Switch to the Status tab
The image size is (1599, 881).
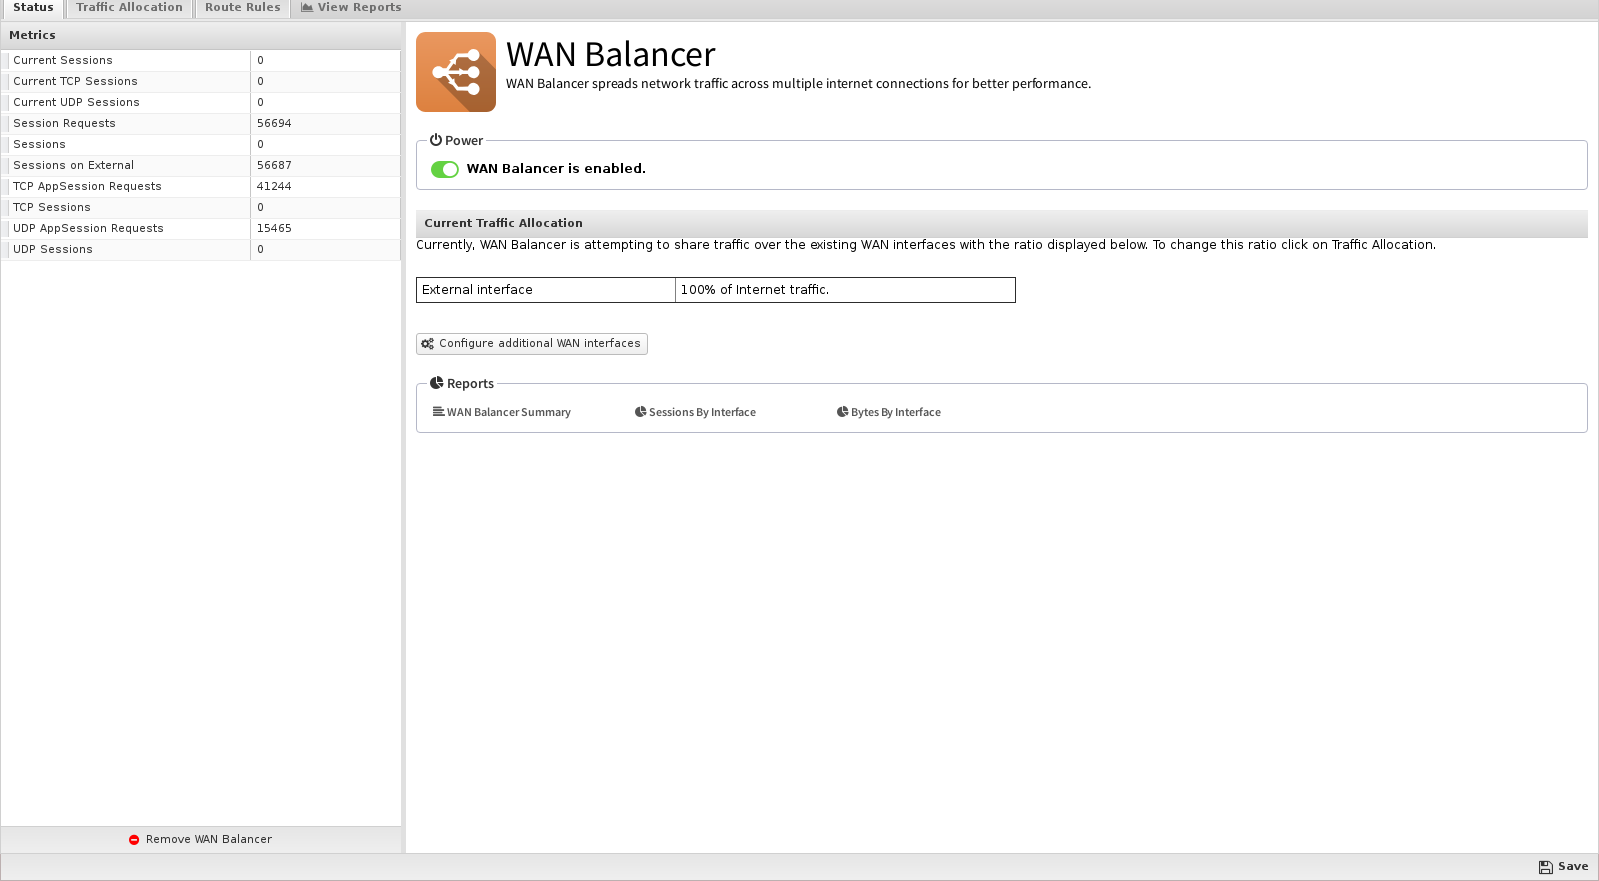click(33, 8)
